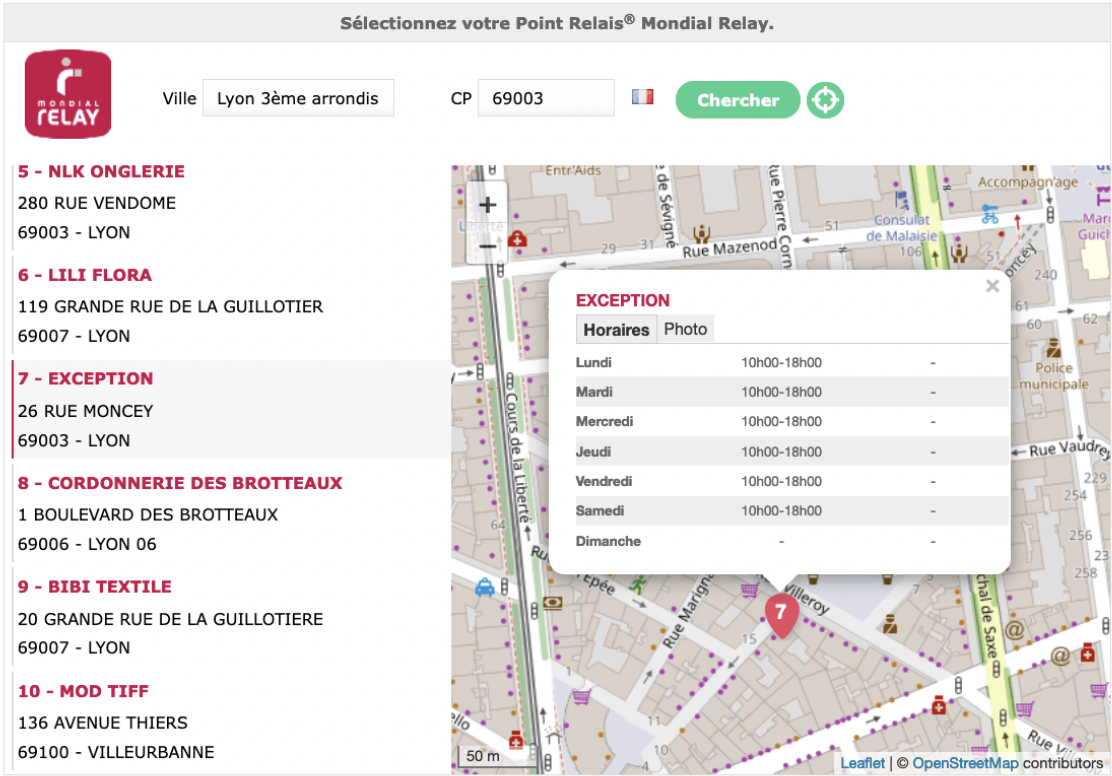Image resolution: width=1112 pixels, height=776 pixels.
Task: Click the Dimanche hours row
Action: click(792, 541)
